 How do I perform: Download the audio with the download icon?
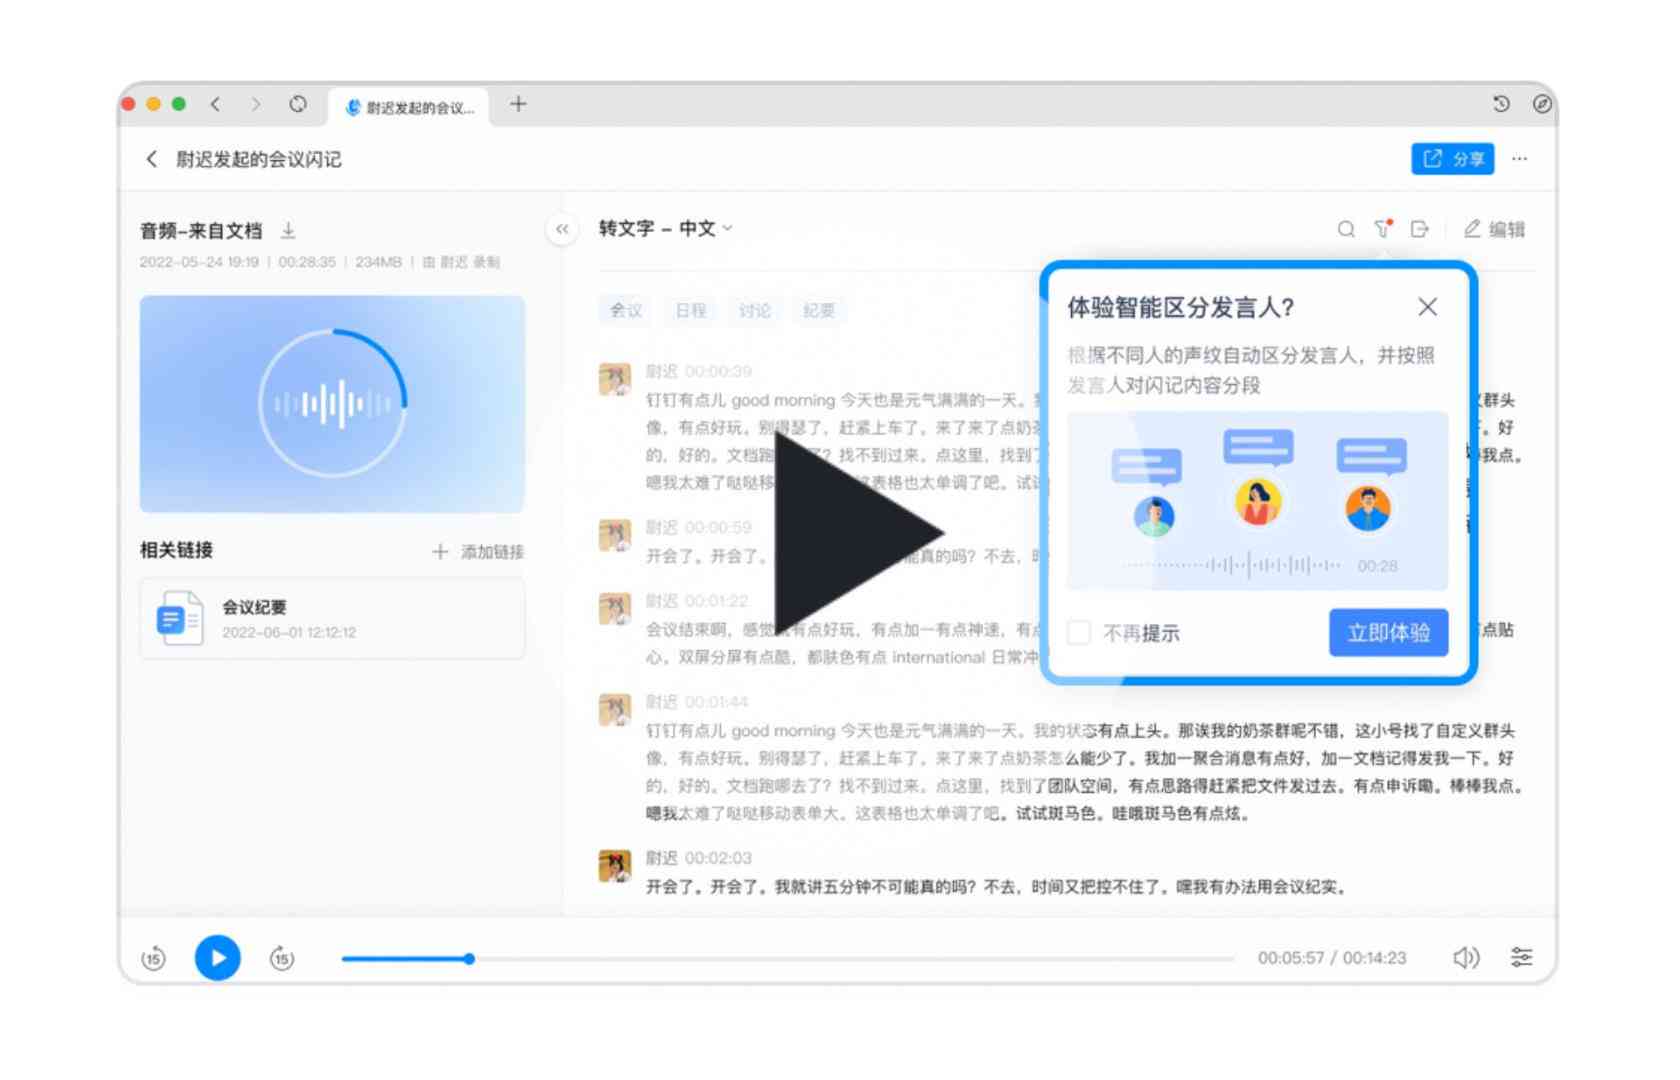coord(288,231)
